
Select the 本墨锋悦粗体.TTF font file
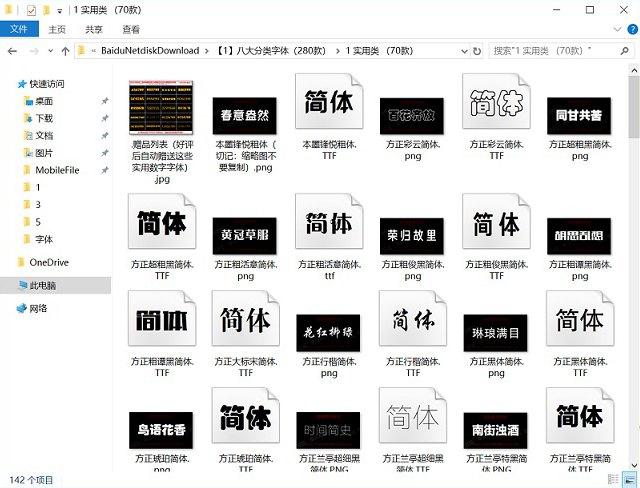pyautogui.click(x=329, y=101)
